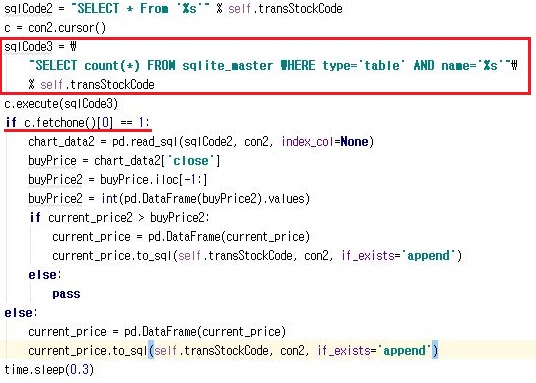Click the 'time.sleep(0.3)' line
This screenshot has height=383, width=536.
49,370
